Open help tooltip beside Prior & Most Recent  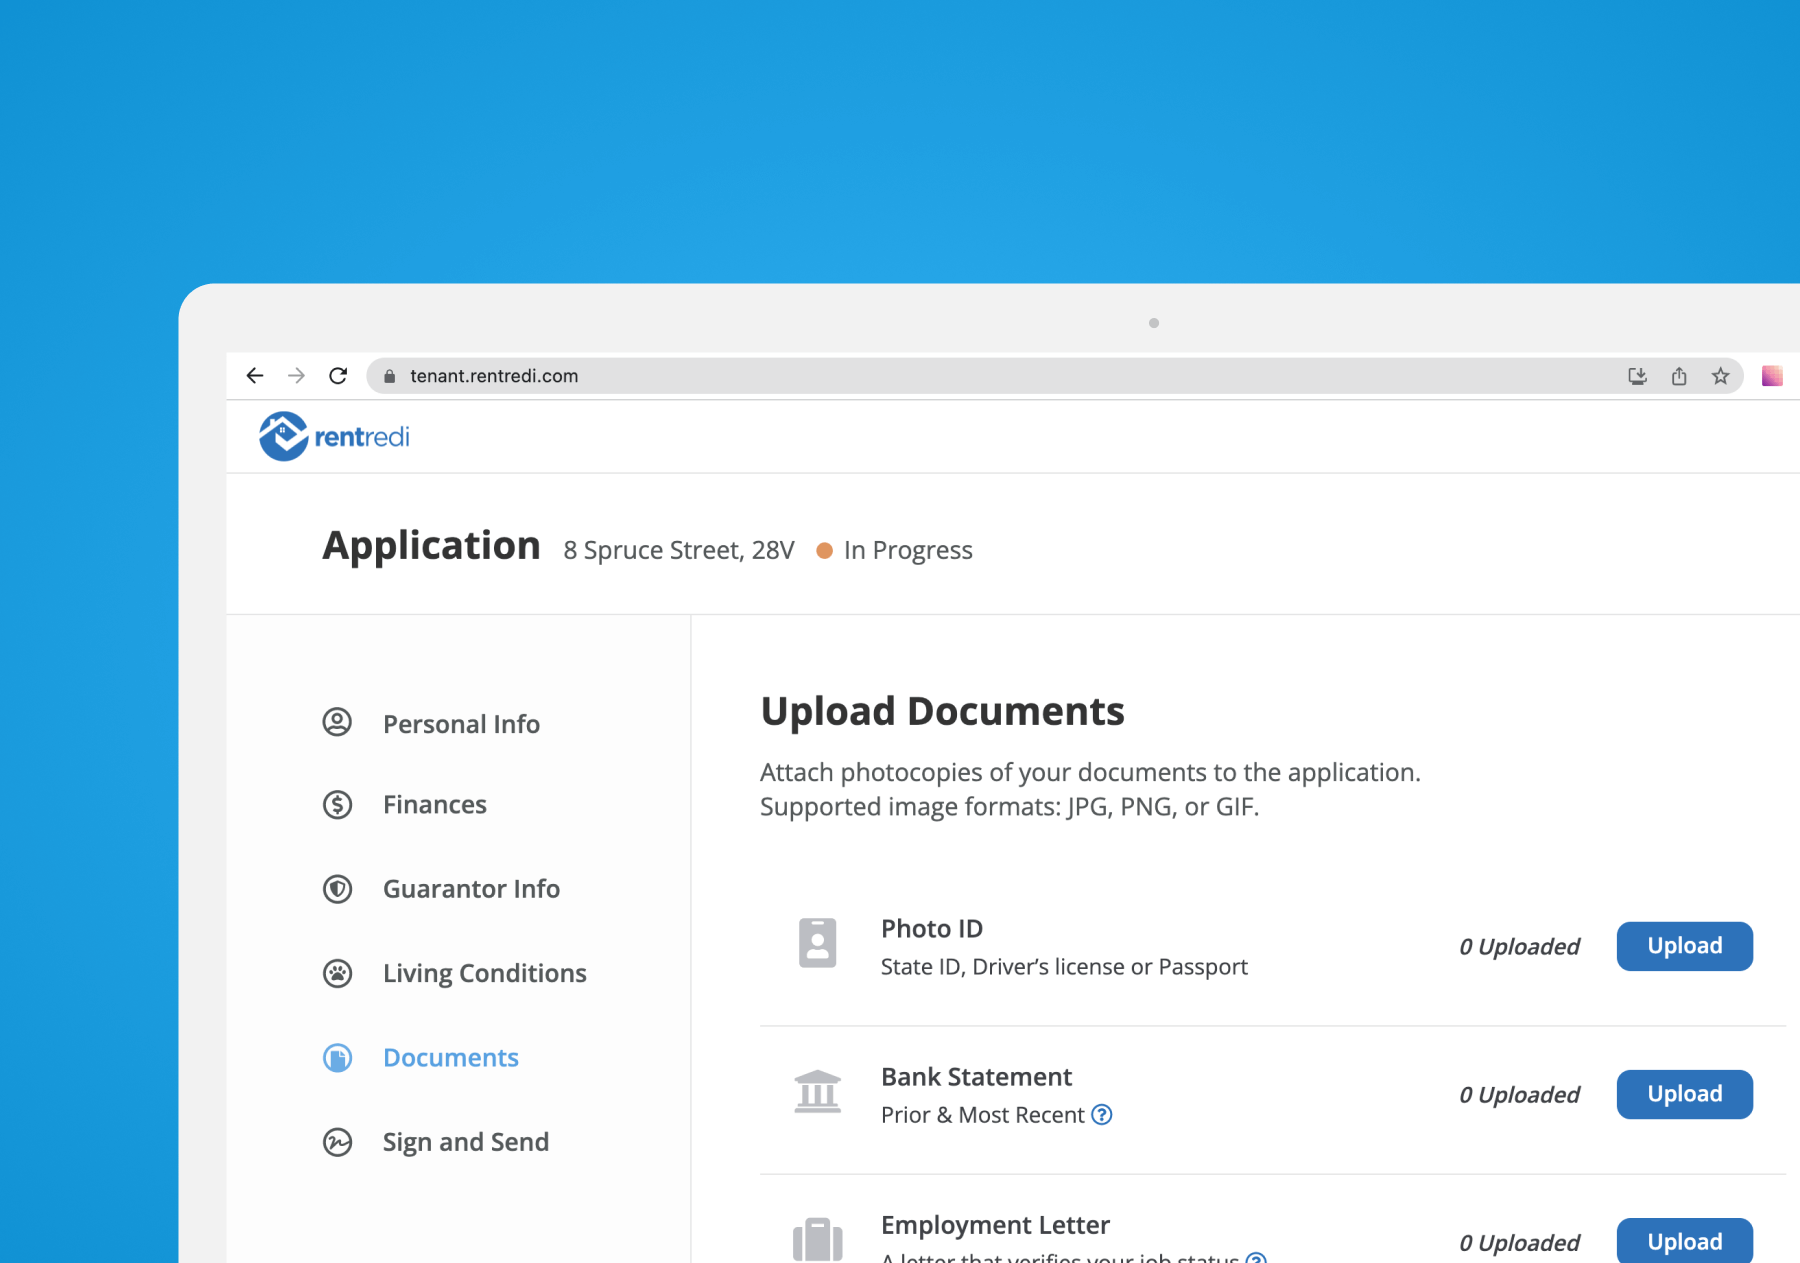point(1103,1114)
